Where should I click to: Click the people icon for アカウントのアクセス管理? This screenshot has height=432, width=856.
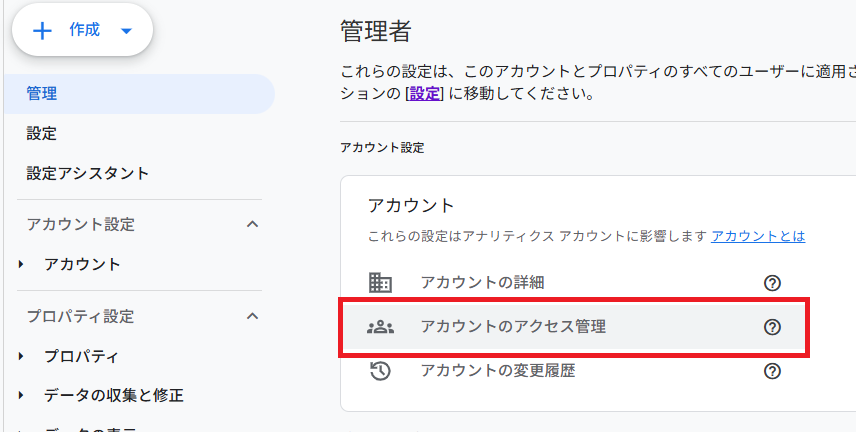pos(380,327)
